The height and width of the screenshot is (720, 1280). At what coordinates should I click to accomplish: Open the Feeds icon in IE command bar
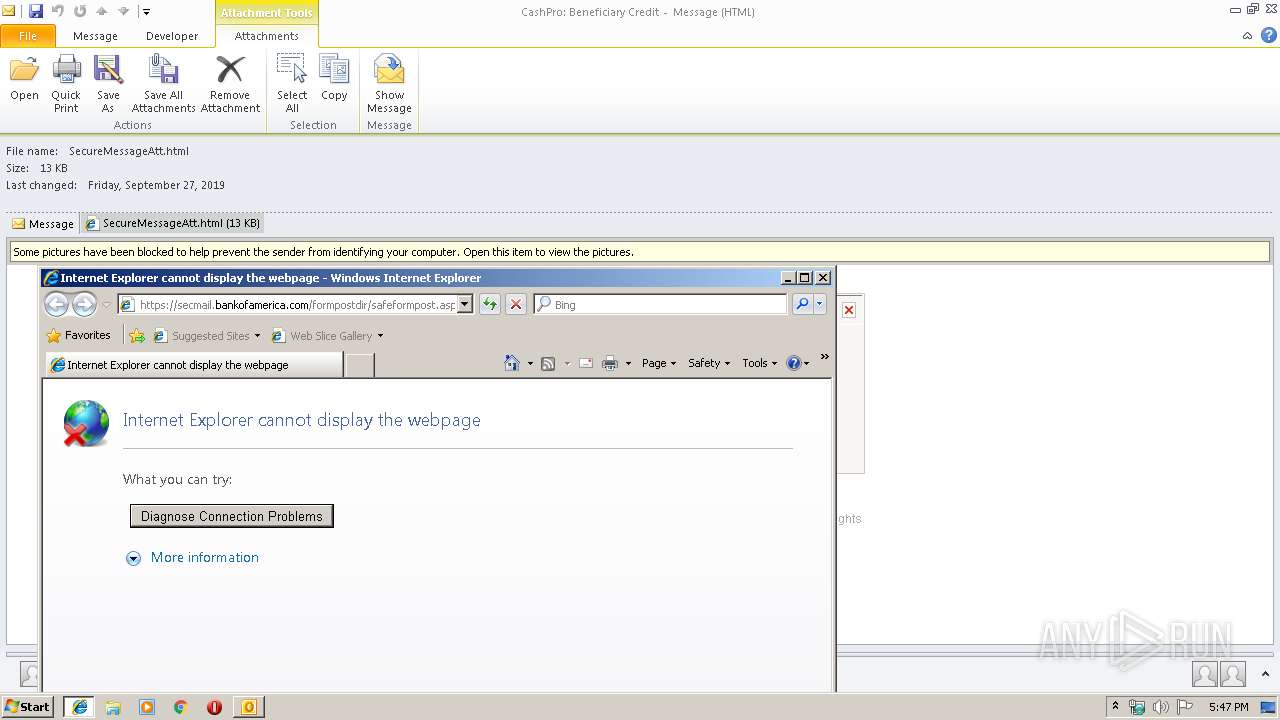(x=547, y=363)
